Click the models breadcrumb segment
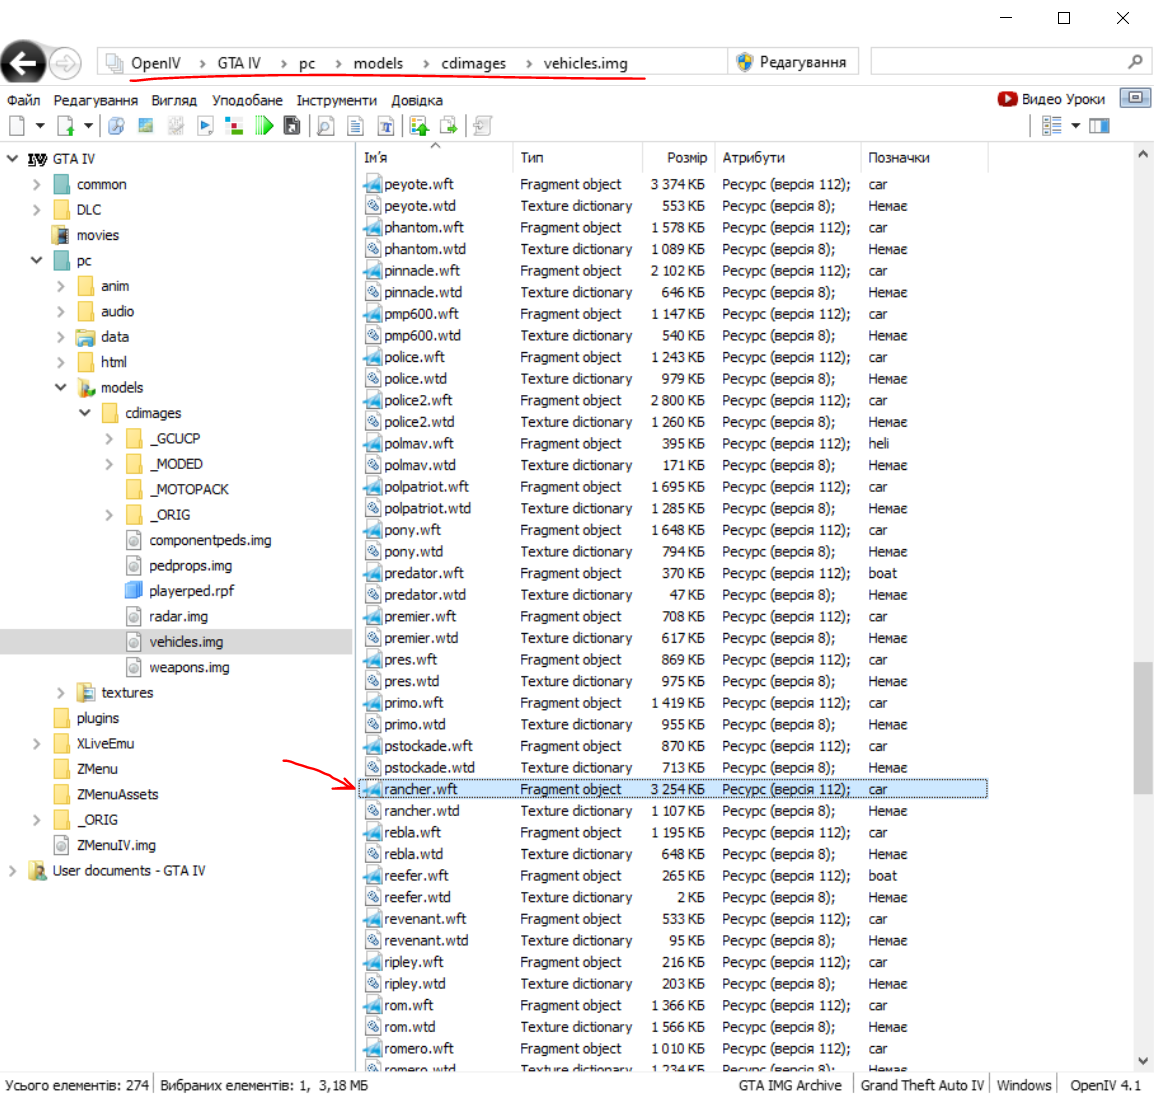Screen dimensions: 1154x1097 click(x=378, y=63)
